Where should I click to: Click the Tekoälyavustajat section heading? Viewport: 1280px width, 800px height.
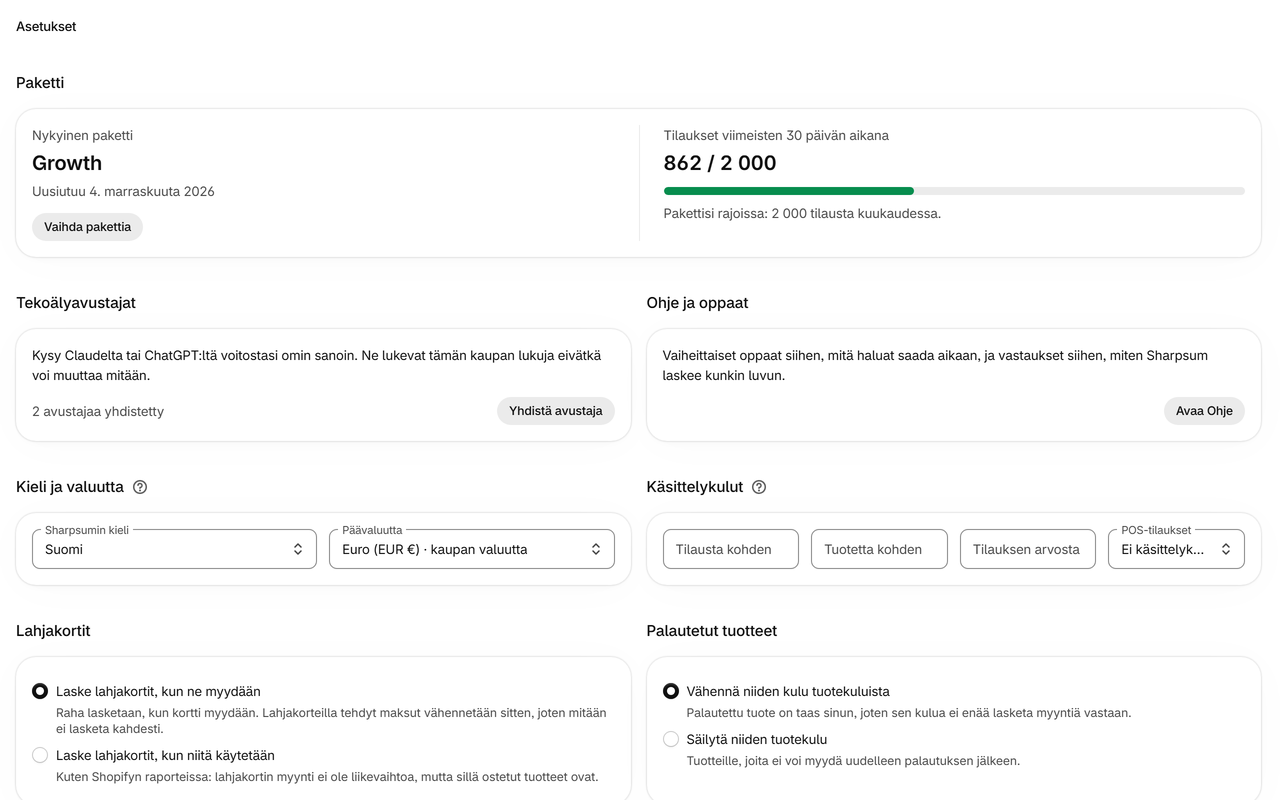(x=76, y=303)
